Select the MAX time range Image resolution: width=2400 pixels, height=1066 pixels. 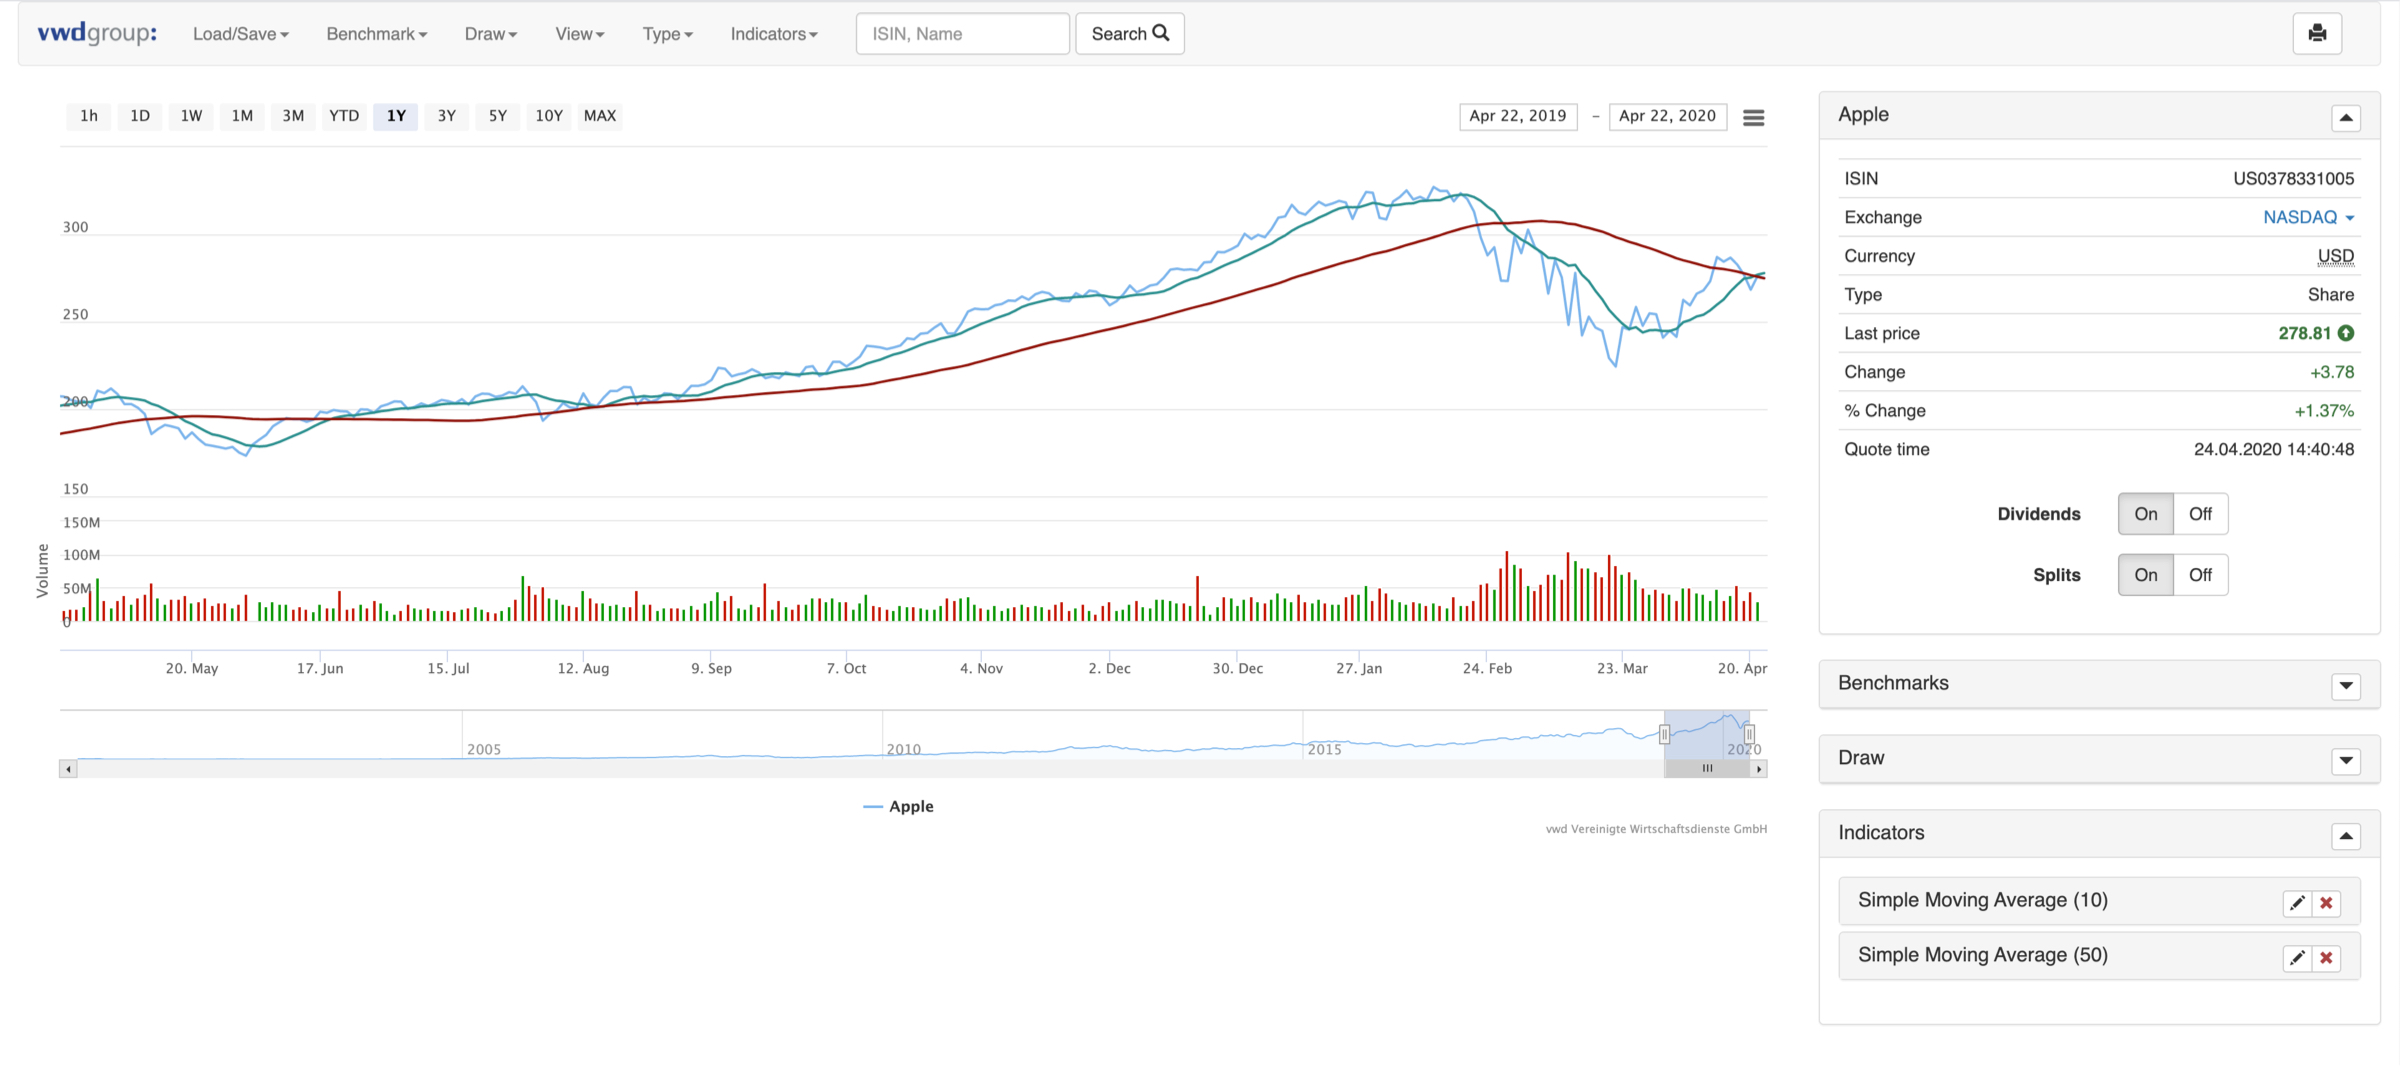[x=599, y=116]
